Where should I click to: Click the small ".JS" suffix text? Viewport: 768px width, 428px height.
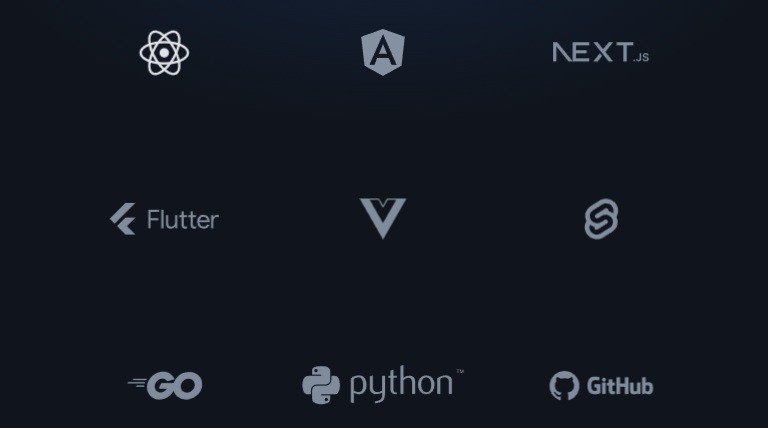click(641, 57)
